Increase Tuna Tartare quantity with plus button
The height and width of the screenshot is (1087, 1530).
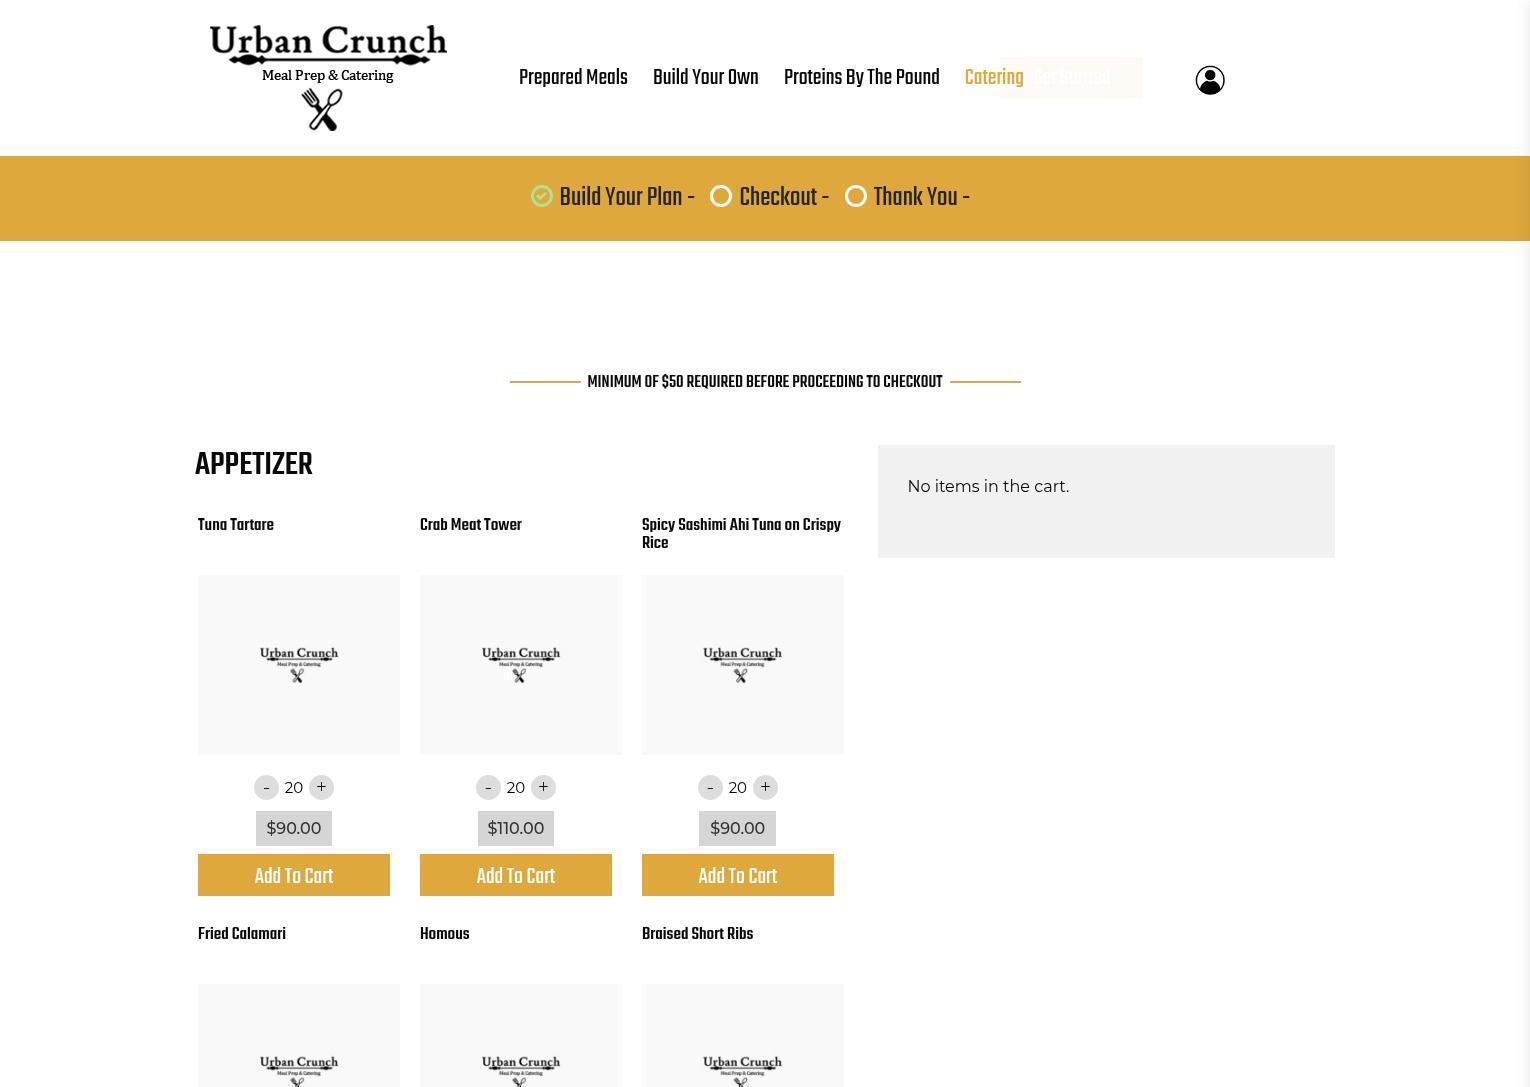pos(321,787)
